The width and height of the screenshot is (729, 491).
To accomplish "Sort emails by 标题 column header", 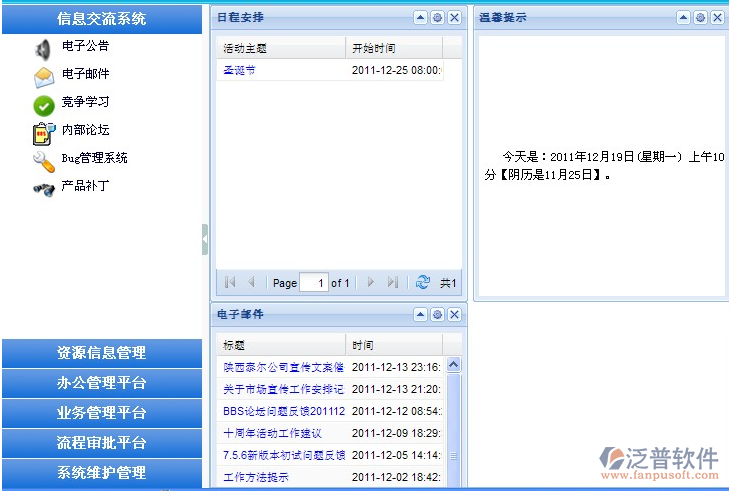I will pos(281,345).
